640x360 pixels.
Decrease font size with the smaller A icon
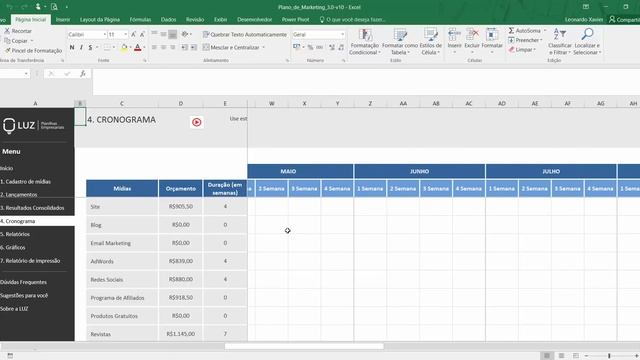pos(142,35)
